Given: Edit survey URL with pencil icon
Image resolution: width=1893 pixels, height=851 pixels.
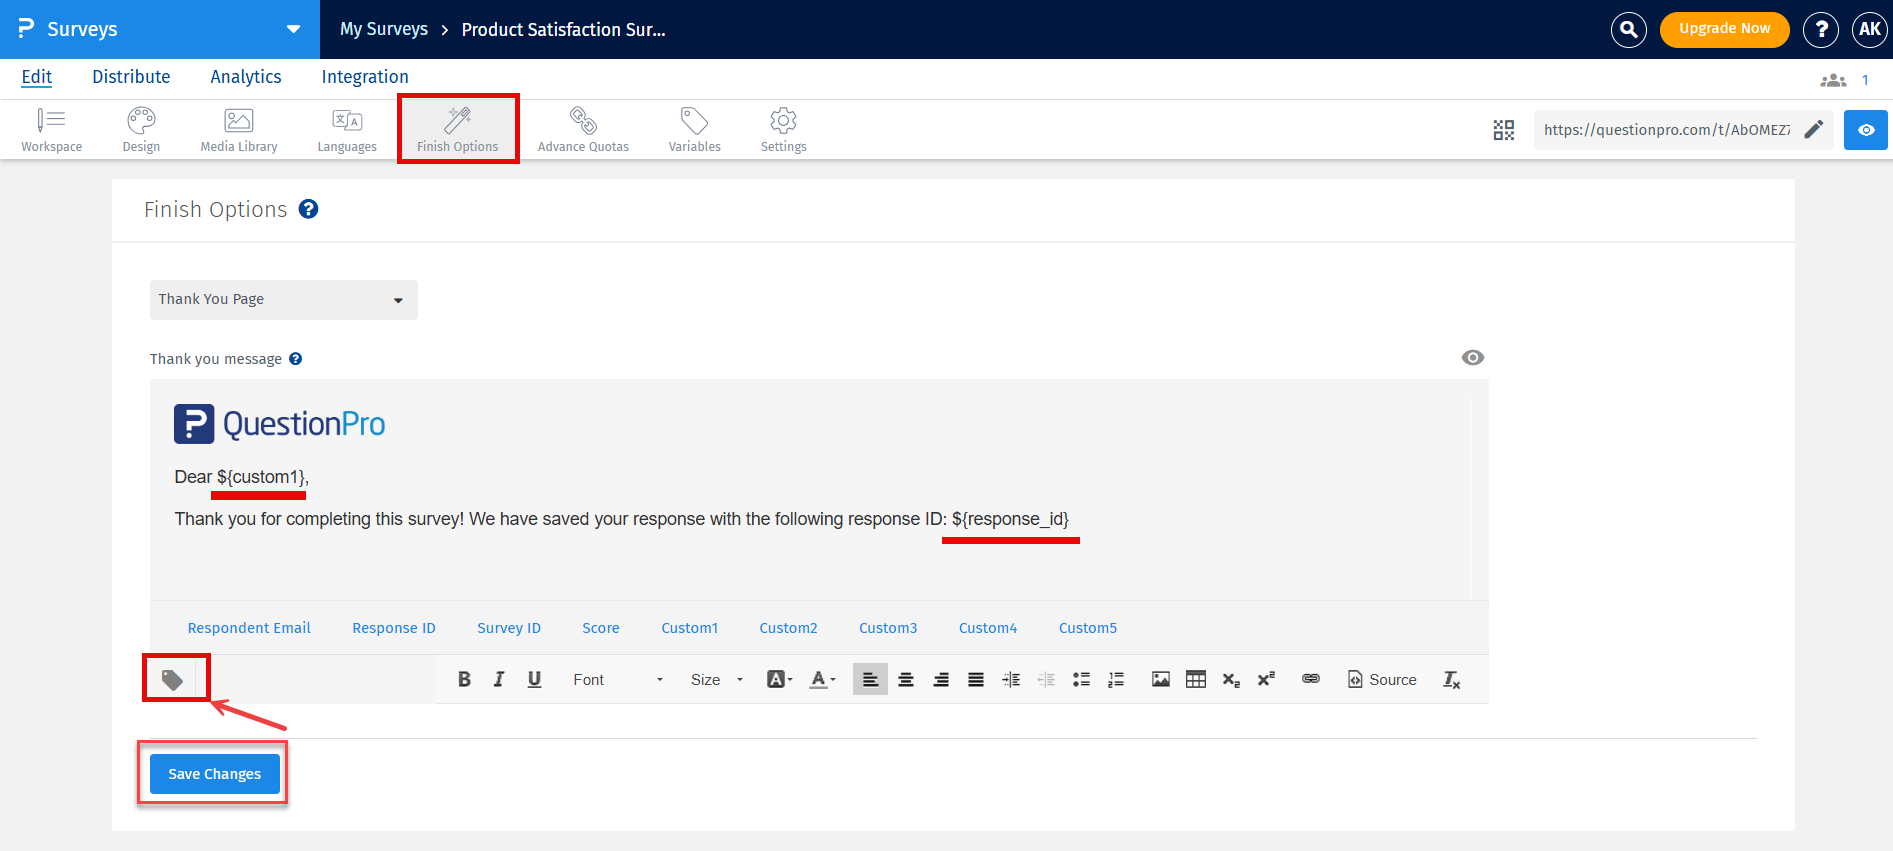Looking at the screenshot, I should [x=1813, y=129].
